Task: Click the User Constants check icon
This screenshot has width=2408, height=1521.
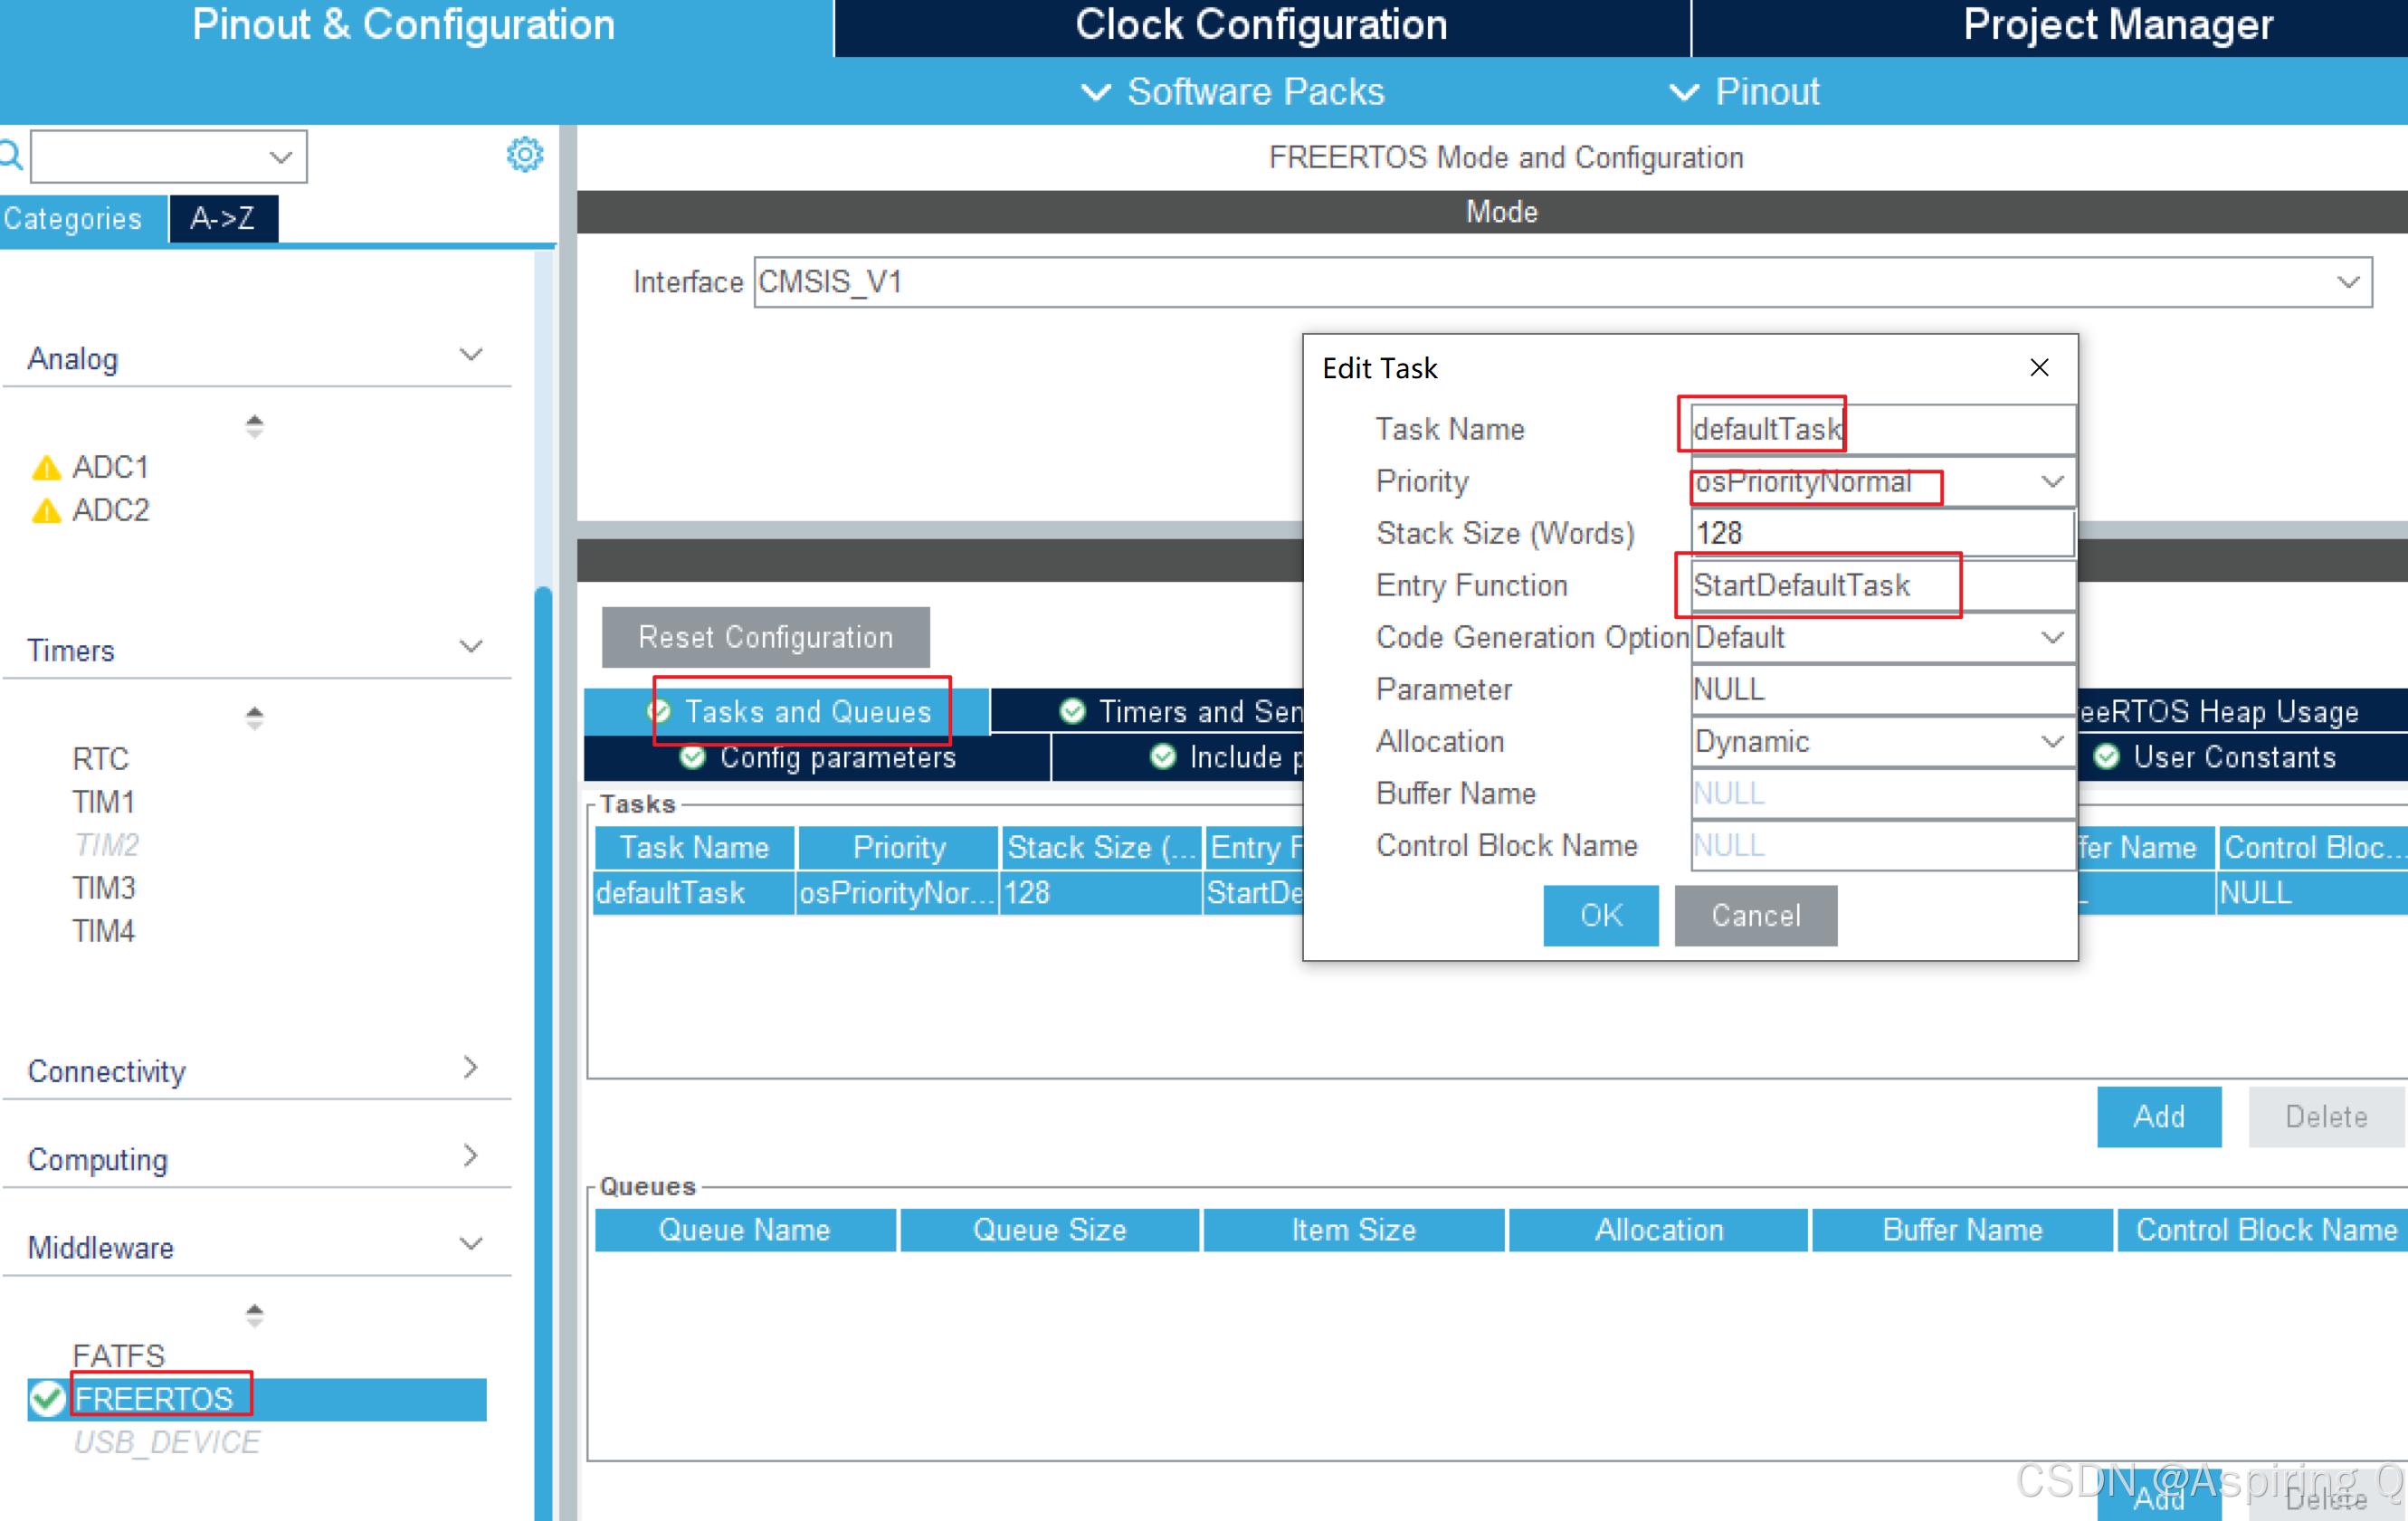Action: coord(2106,757)
